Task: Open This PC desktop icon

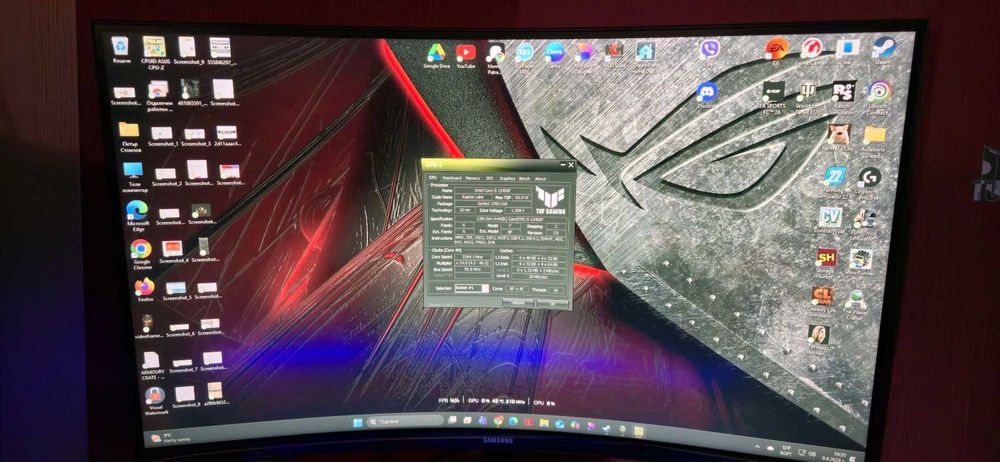Action: pyautogui.click(x=134, y=177)
